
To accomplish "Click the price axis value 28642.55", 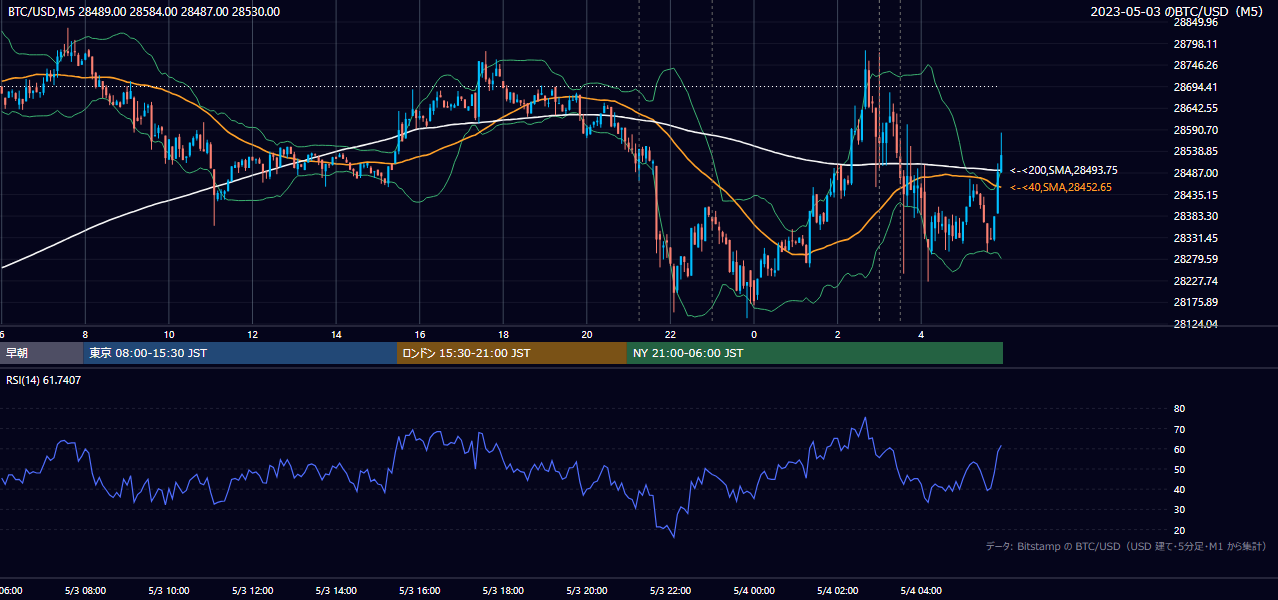I will [x=1195, y=108].
